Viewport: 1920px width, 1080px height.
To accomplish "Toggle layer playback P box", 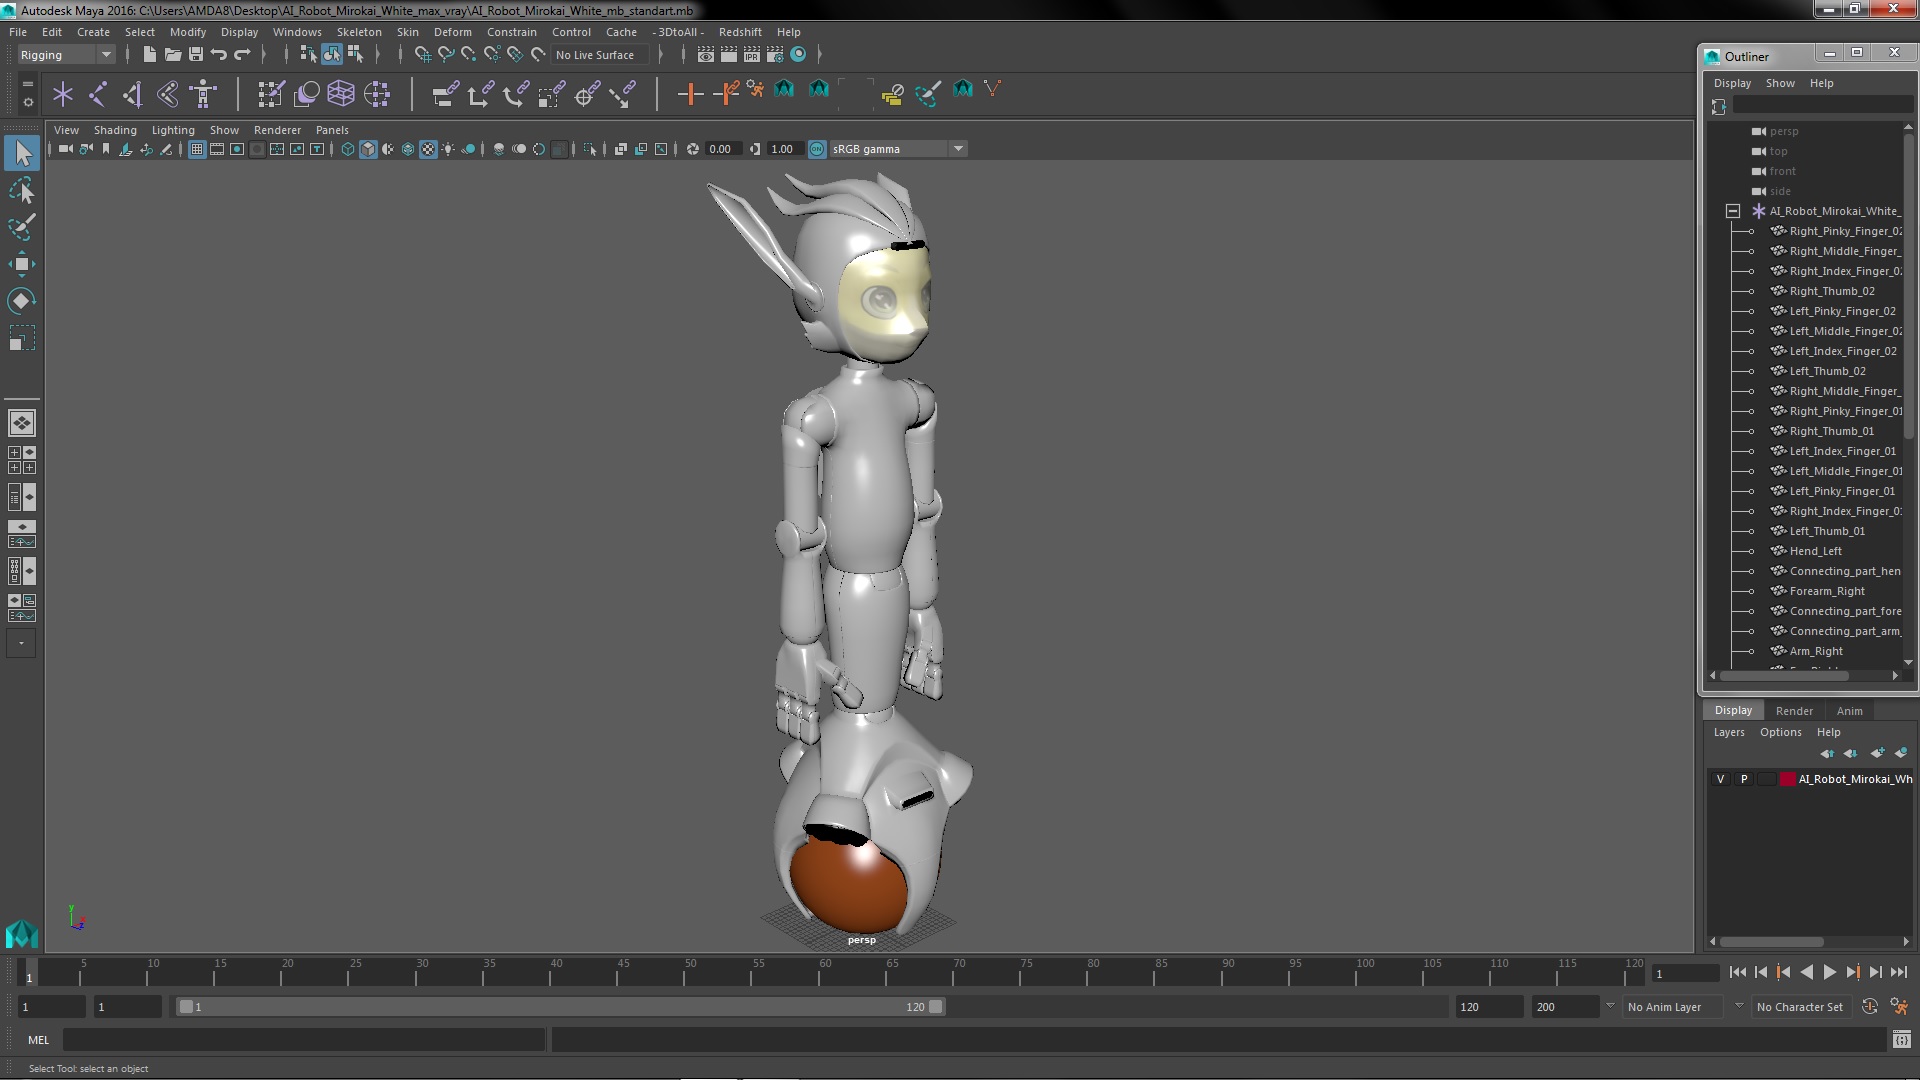I will pyautogui.click(x=1744, y=779).
